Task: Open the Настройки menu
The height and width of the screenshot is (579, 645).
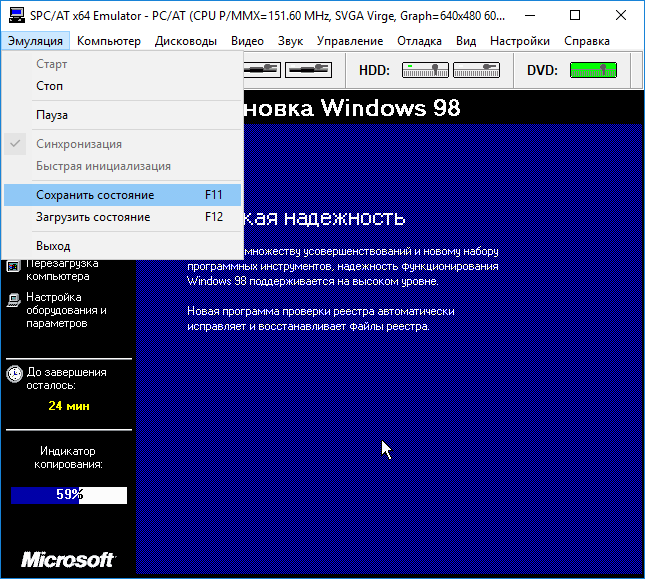Action: (520, 41)
